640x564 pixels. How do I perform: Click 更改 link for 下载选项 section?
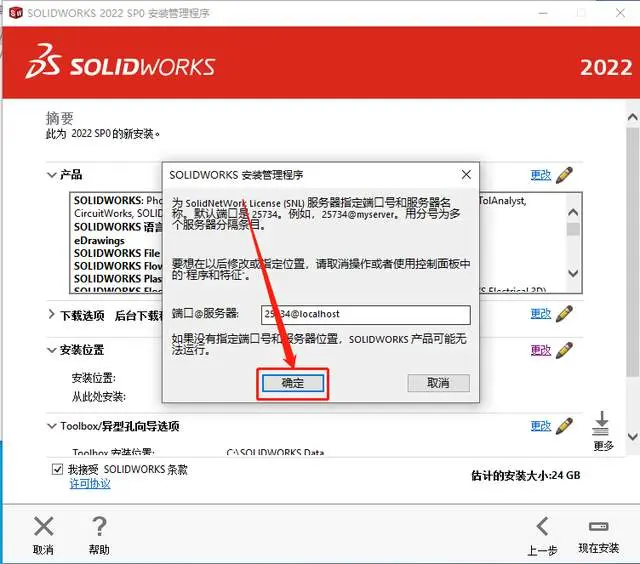[x=541, y=313]
